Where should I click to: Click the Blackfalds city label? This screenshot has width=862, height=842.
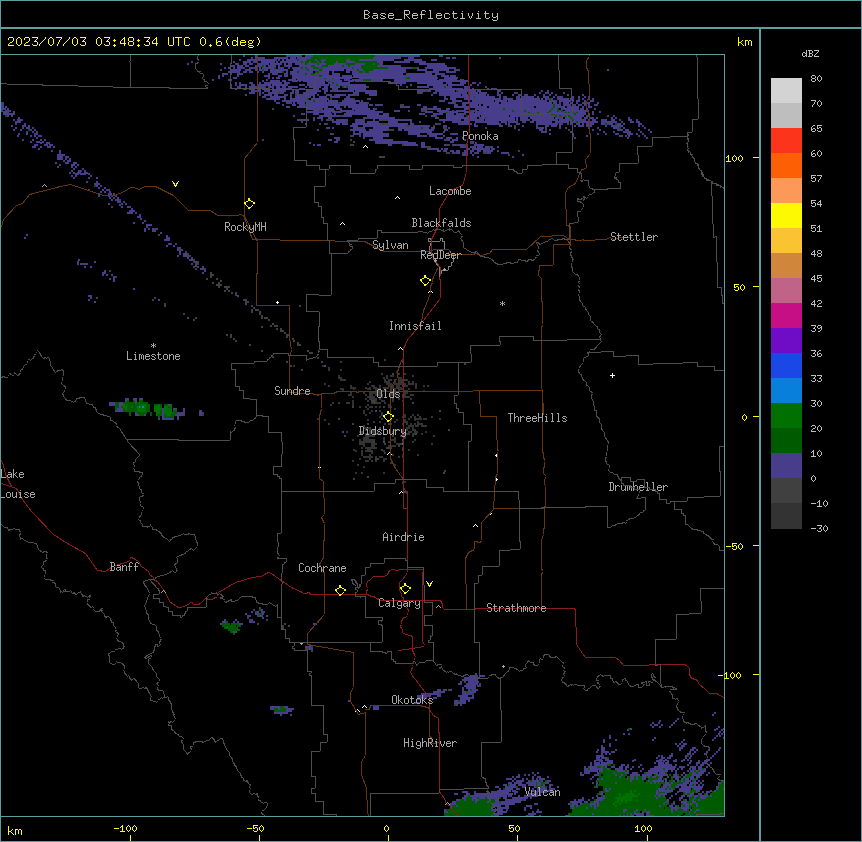[x=441, y=223]
